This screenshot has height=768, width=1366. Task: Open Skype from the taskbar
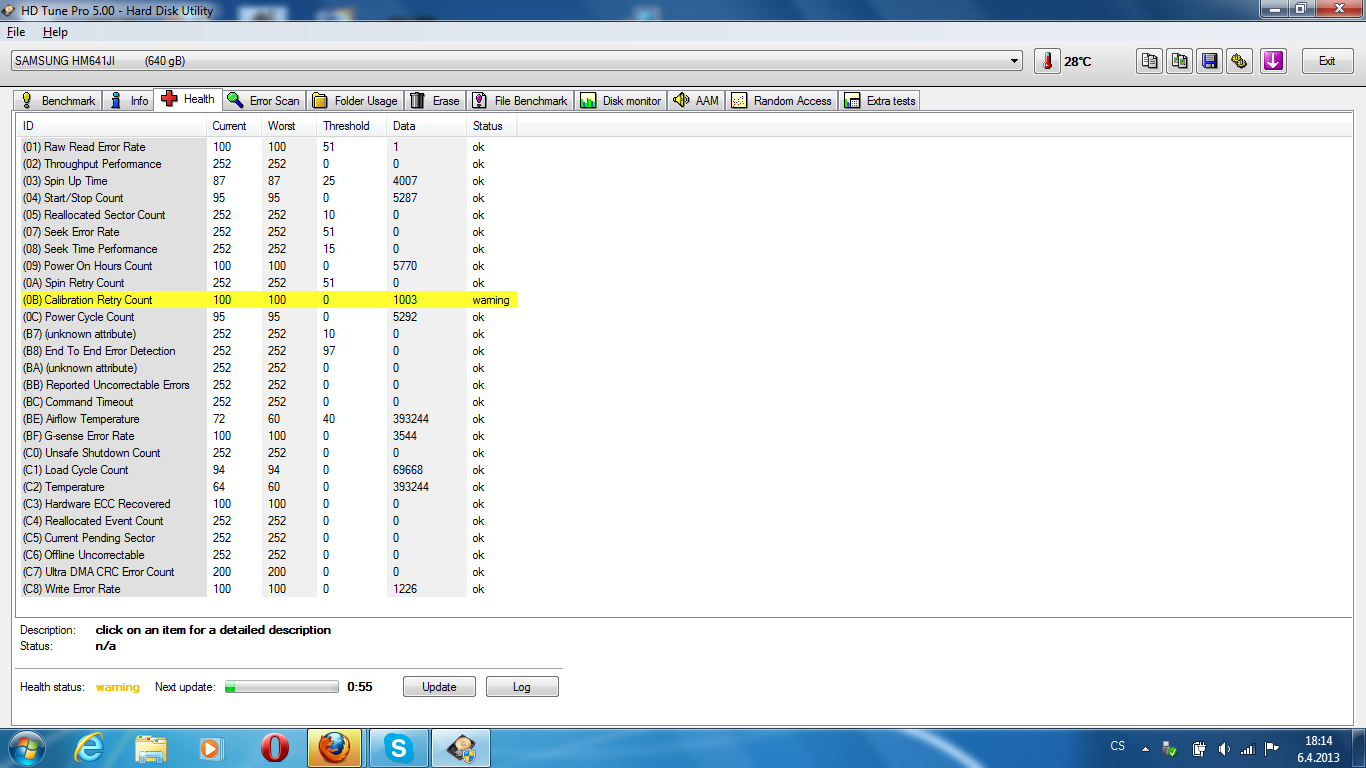[399, 748]
